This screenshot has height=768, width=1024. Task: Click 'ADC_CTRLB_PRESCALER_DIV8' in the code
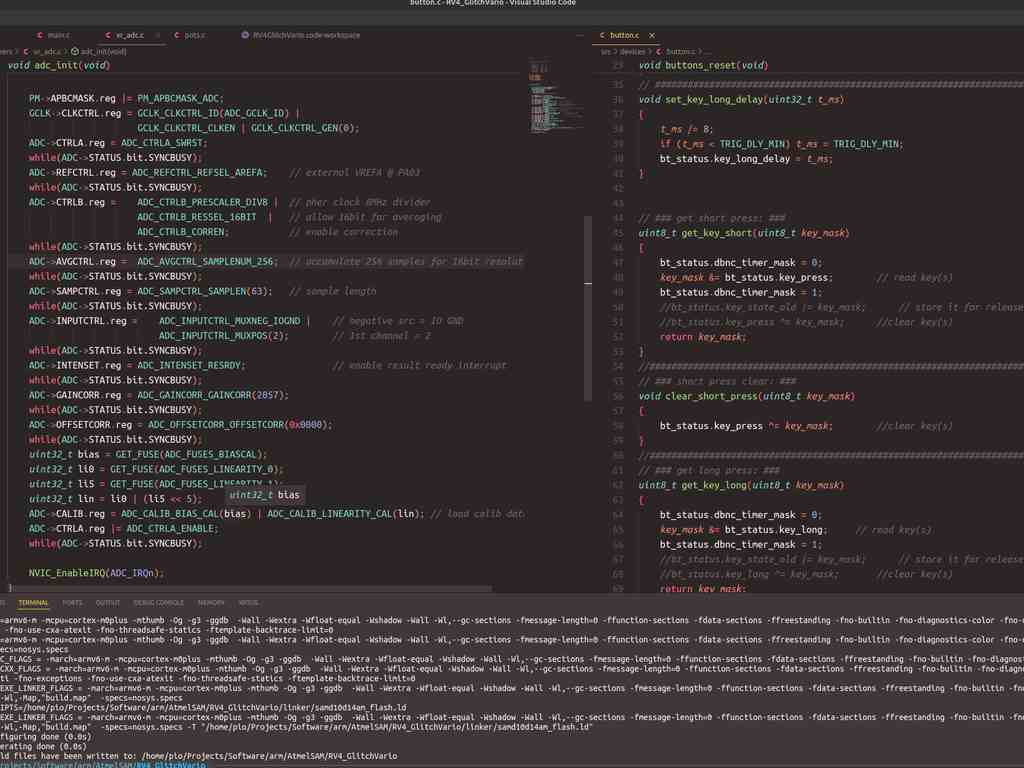202,202
